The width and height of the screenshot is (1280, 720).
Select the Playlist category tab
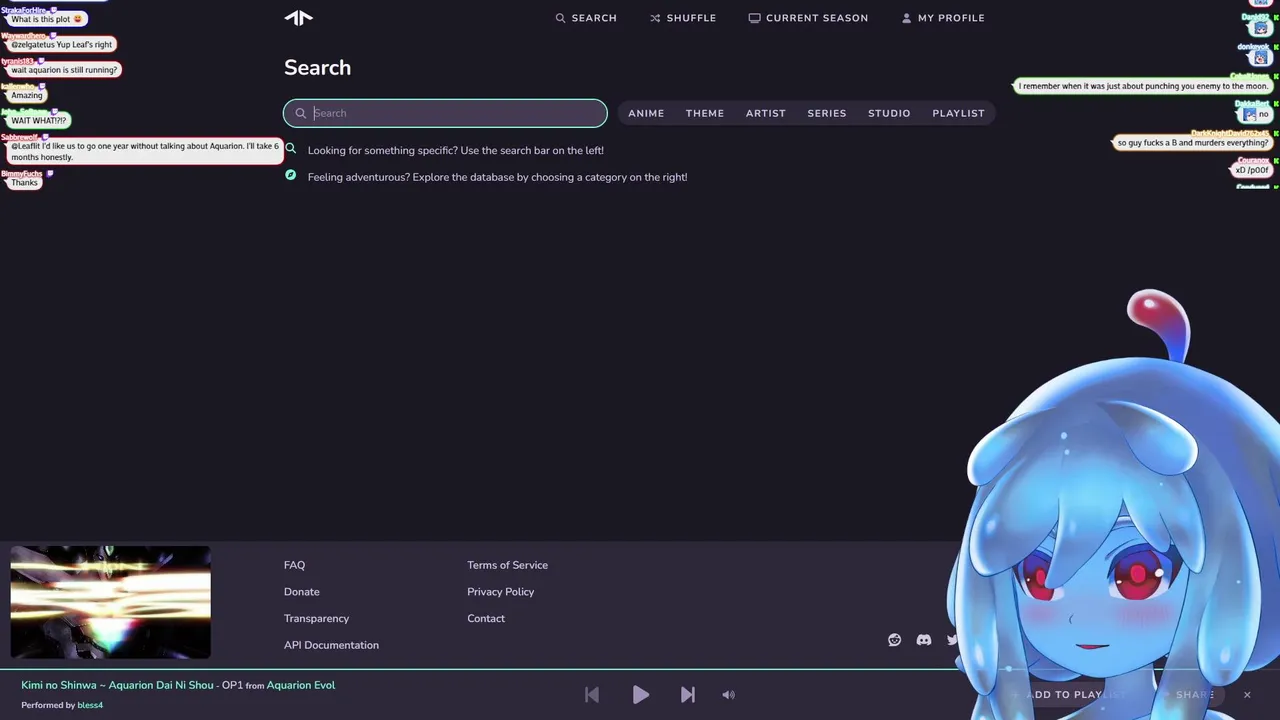click(x=958, y=113)
